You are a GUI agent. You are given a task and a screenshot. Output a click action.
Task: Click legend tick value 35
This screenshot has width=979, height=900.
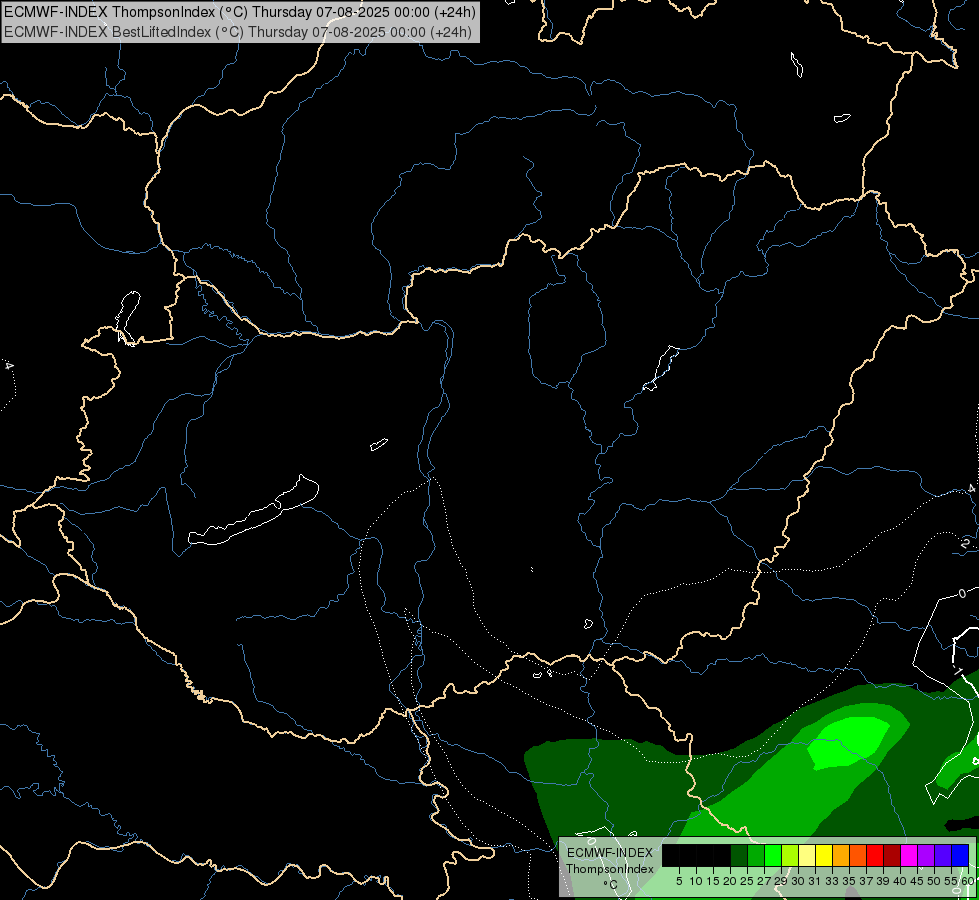[849, 881]
